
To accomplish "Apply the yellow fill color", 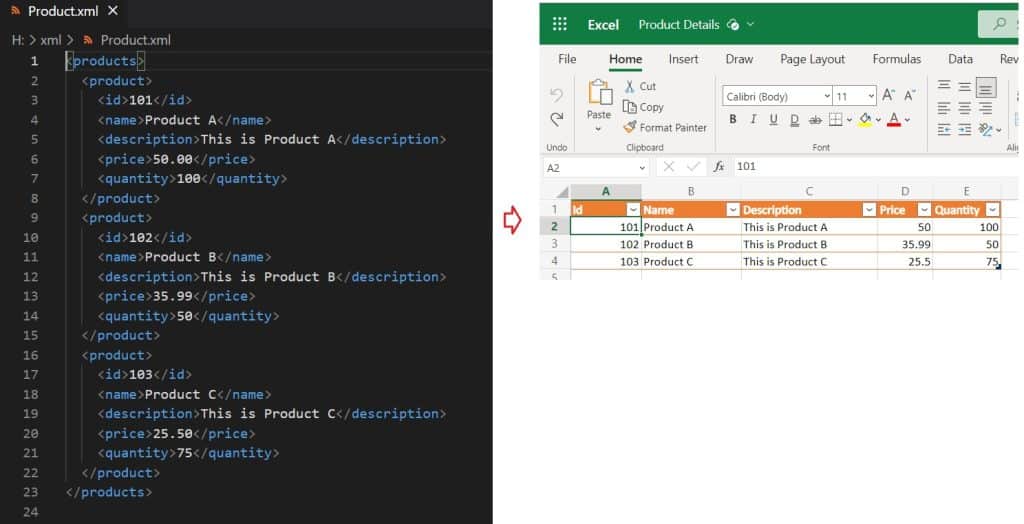I will click(x=865, y=120).
